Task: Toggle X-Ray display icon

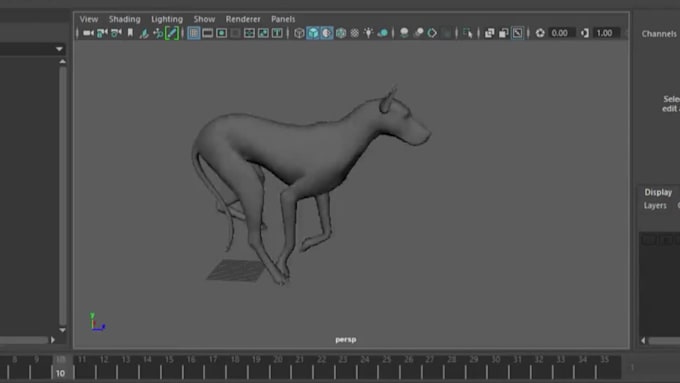Action: (x=490, y=33)
